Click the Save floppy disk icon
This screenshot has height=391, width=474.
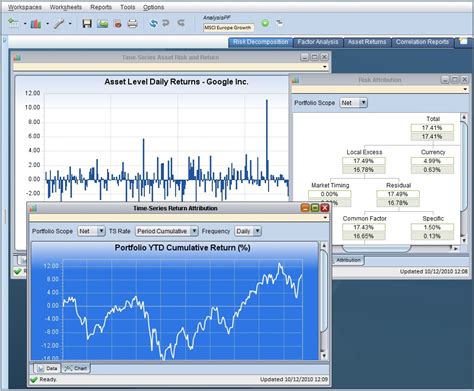(87, 23)
